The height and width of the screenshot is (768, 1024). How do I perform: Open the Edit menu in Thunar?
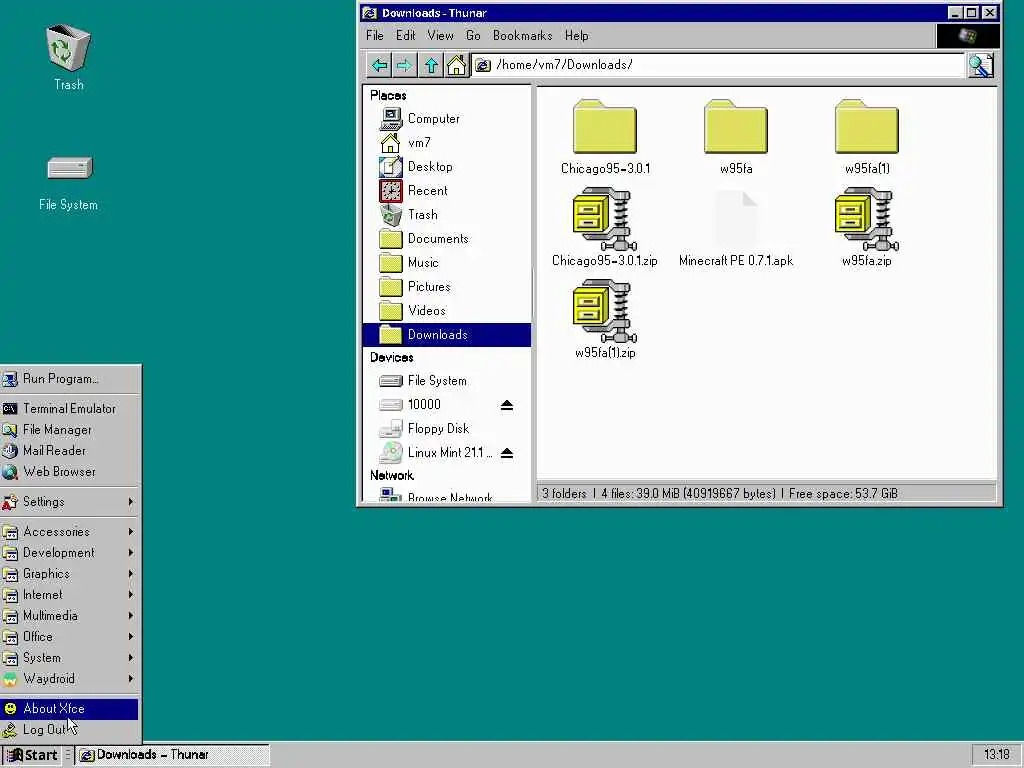[x=406, y=36]
